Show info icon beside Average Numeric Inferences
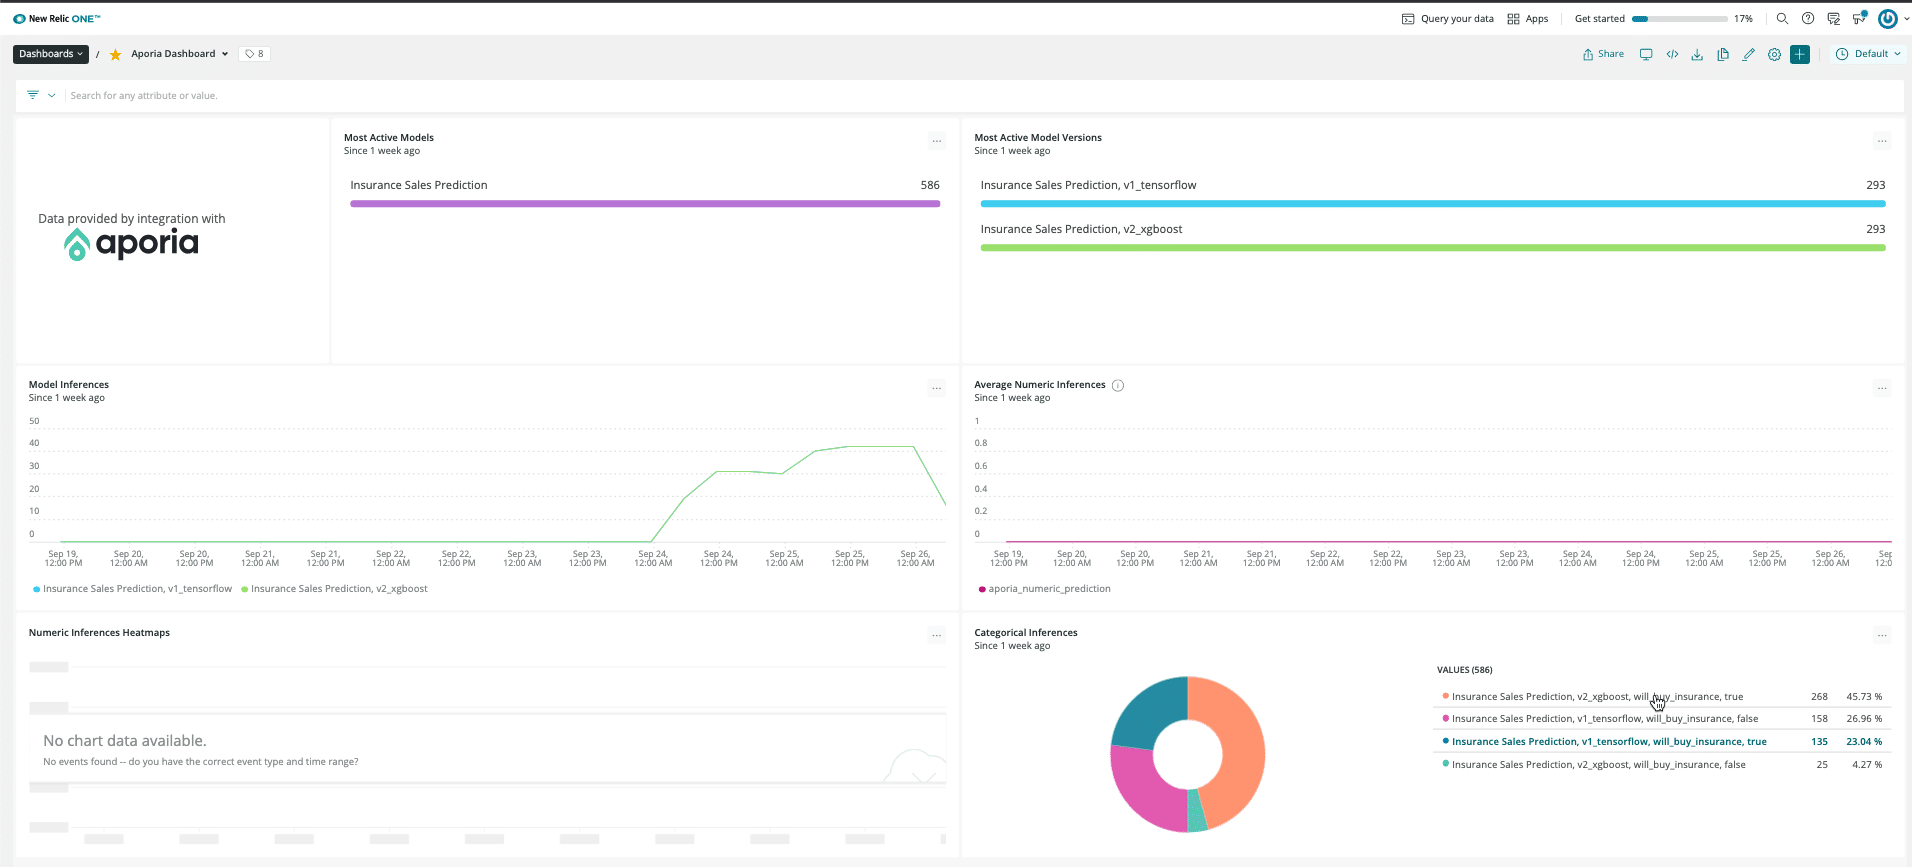Screen dimensions: 1912x867 1118,386
